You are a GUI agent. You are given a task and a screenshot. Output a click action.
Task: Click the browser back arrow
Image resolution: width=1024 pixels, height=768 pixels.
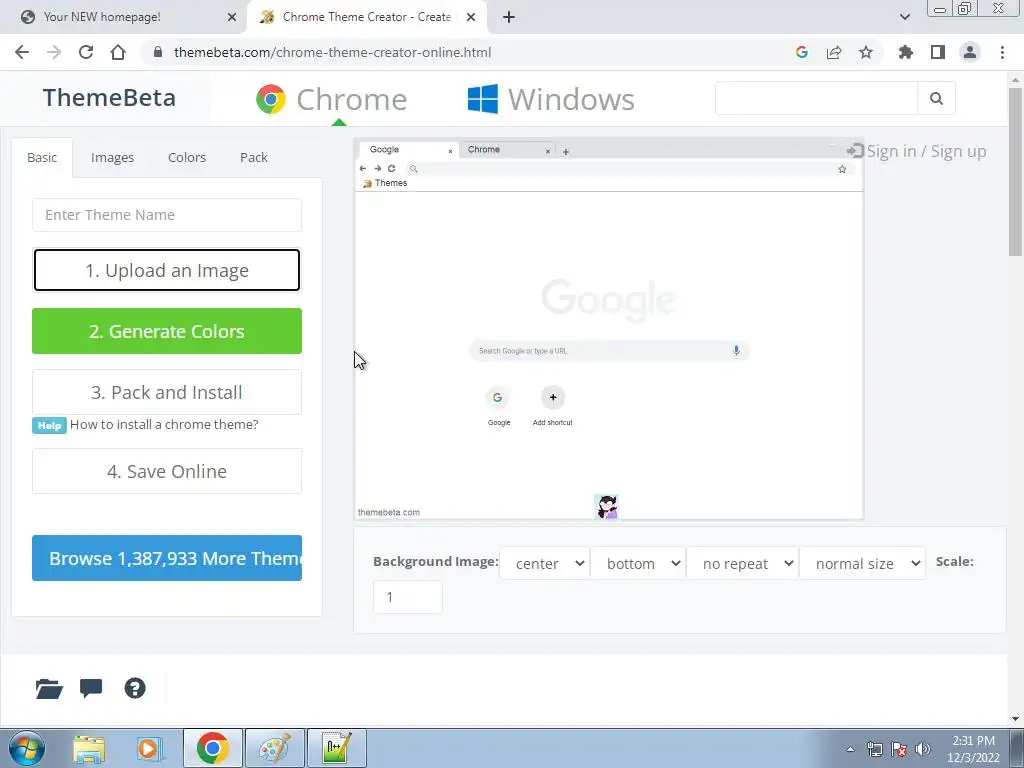[22, 52]
